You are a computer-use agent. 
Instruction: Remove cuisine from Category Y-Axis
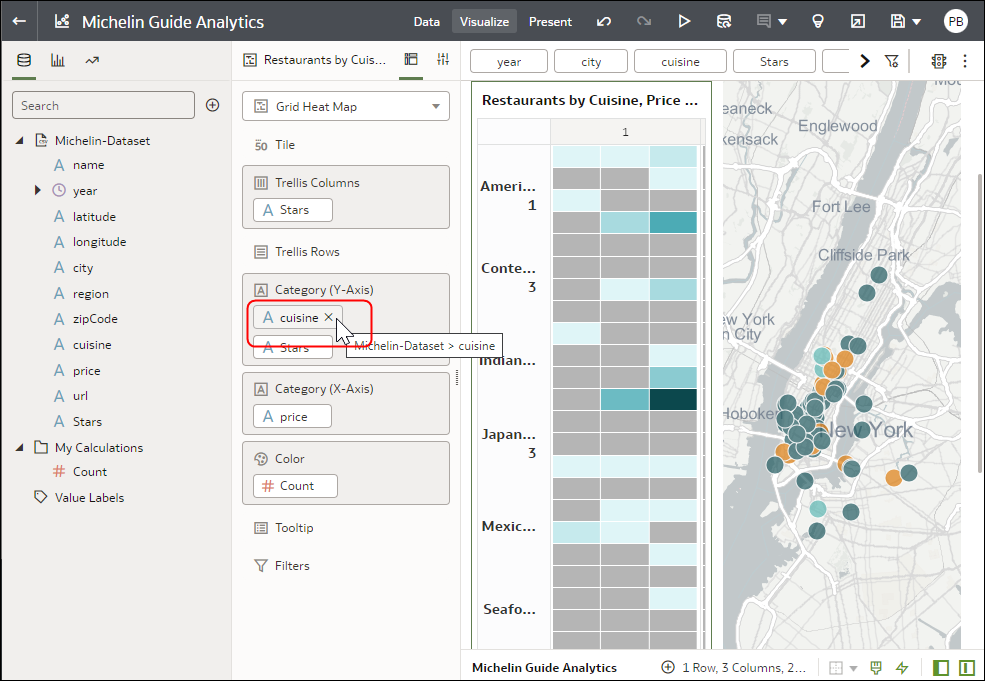(328, 317)
